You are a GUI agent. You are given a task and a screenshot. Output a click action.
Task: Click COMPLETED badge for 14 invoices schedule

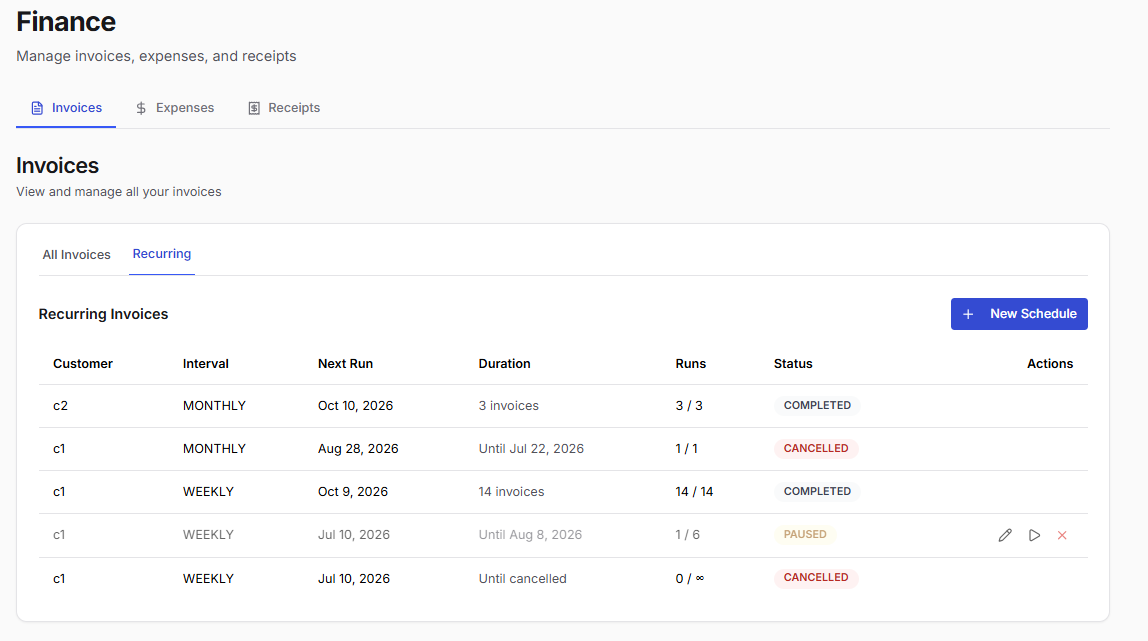click(x=817, y=492)
